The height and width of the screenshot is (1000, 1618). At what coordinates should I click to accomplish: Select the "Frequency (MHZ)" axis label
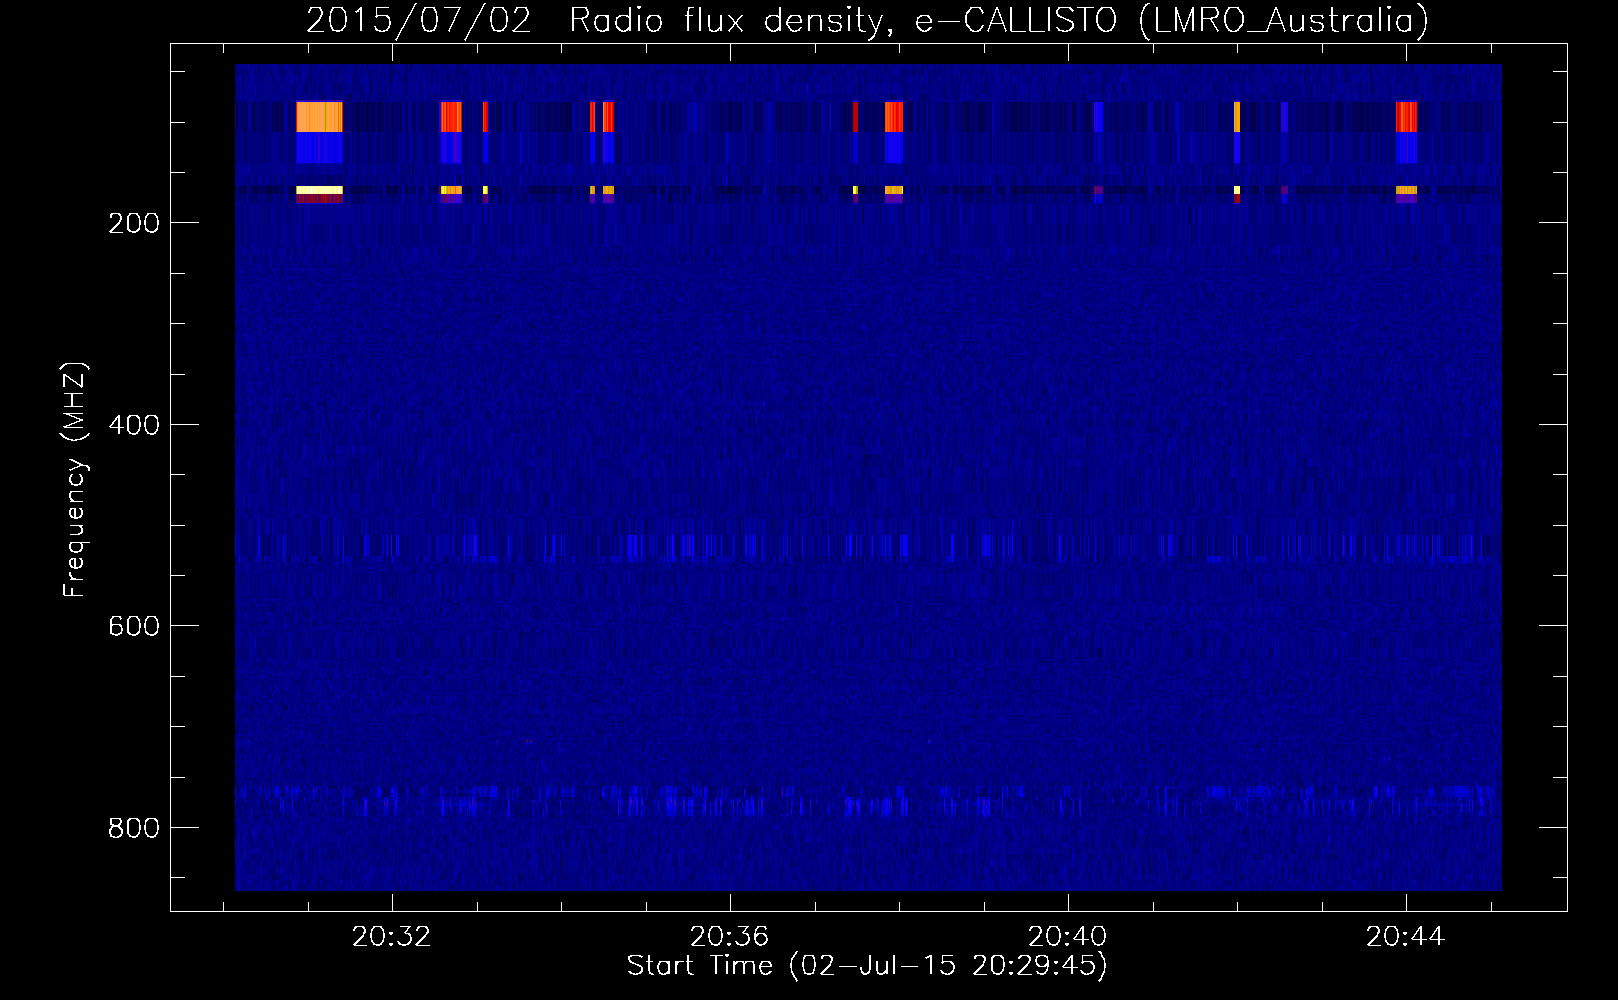(75, 480)
